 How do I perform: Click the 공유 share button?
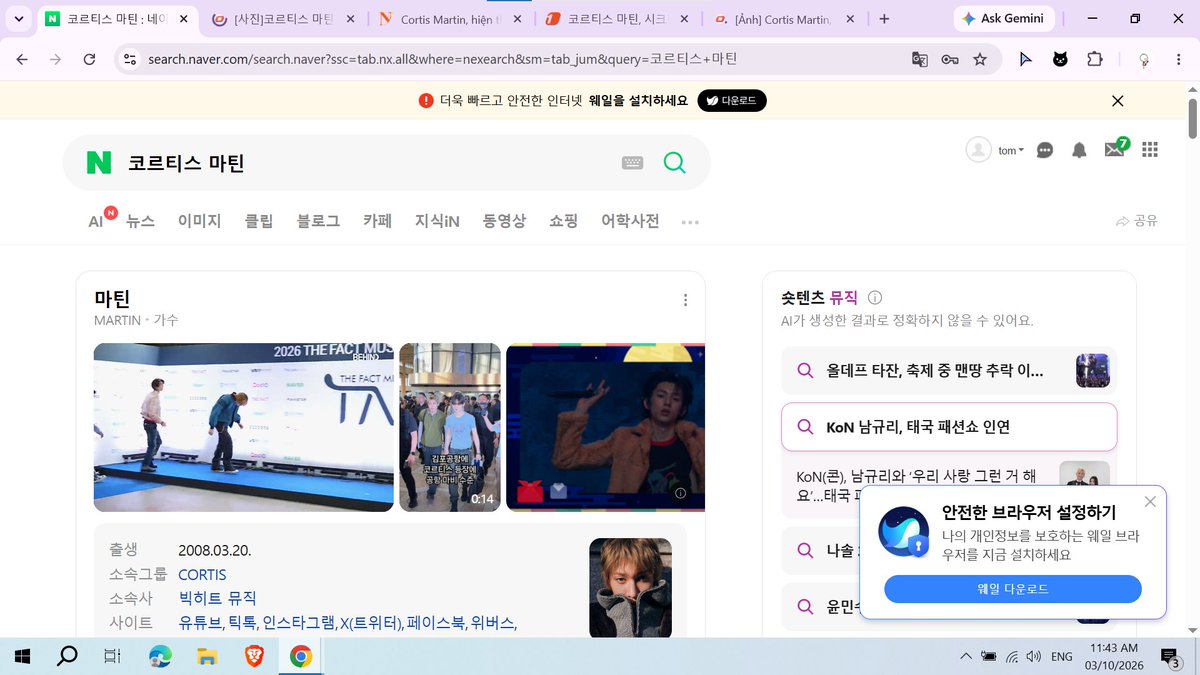click(x=1136, y=221)
